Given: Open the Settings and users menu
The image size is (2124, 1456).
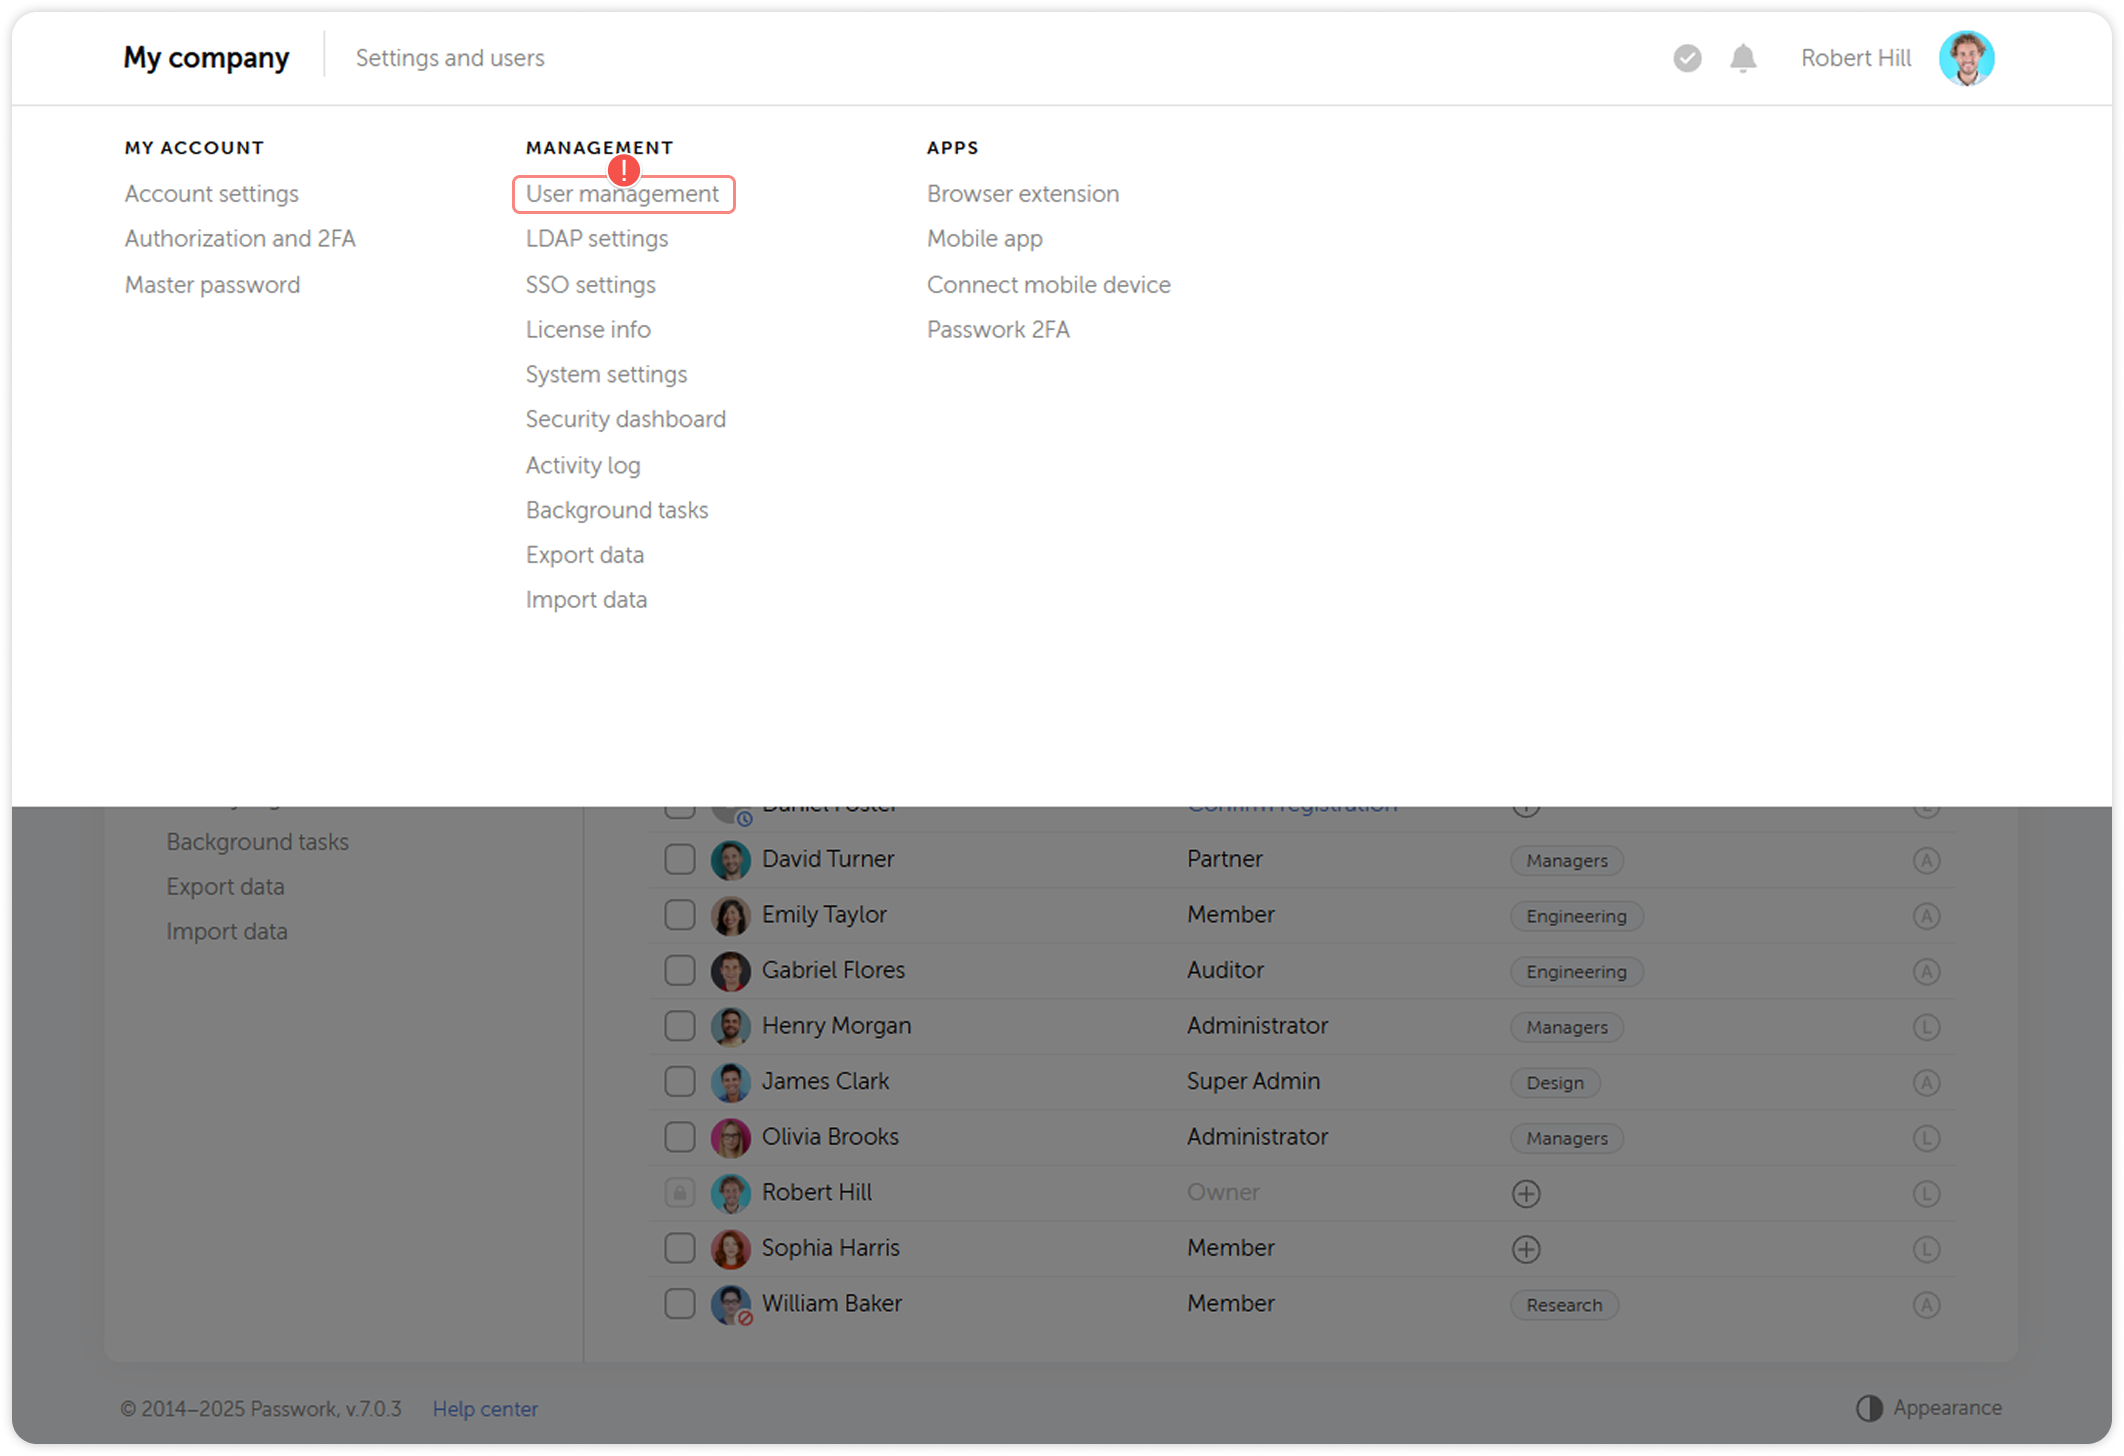Looking at the screenshot, I should [x=450, y=58].
